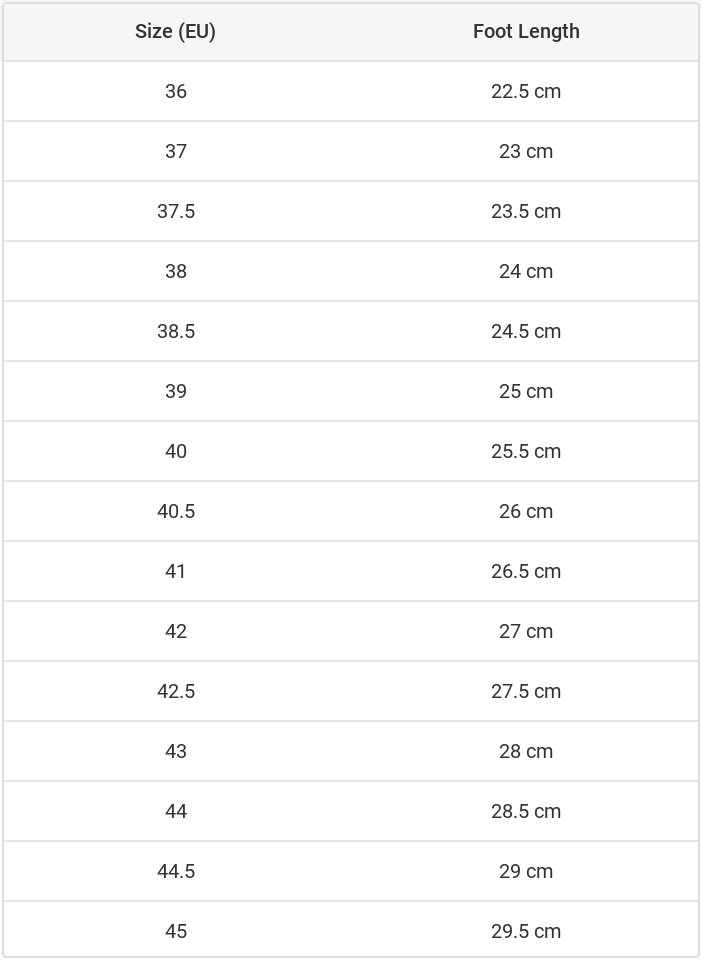This screenshot has height=960, width=702.
Task: Select size 40 in the chart
Action: coord(176,451)
